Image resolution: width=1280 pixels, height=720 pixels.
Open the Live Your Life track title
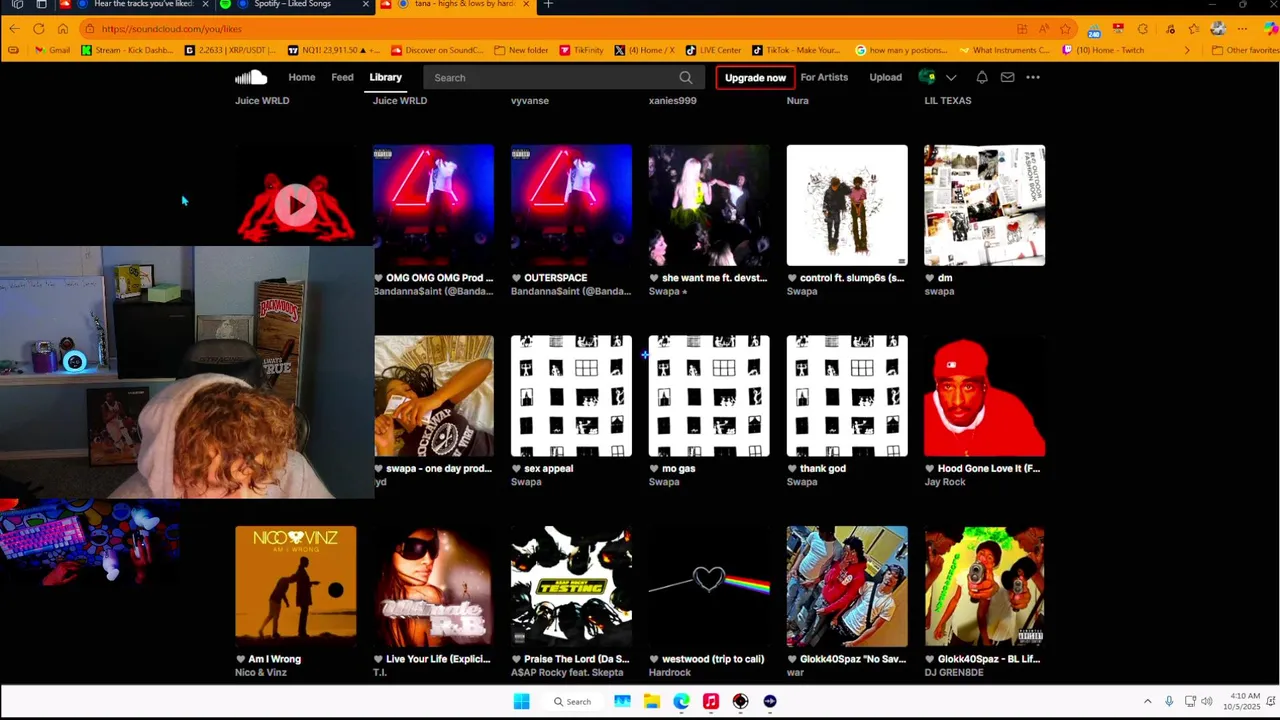tap(438, 659)
